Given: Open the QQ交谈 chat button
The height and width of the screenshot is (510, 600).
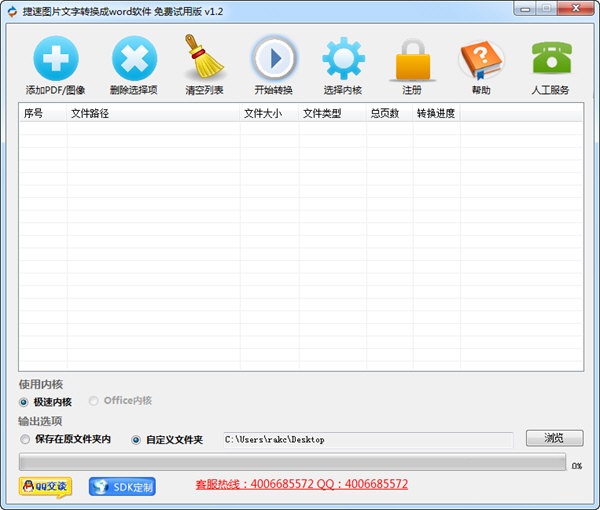Looking at the screenshot, I should tap(45, 487).
